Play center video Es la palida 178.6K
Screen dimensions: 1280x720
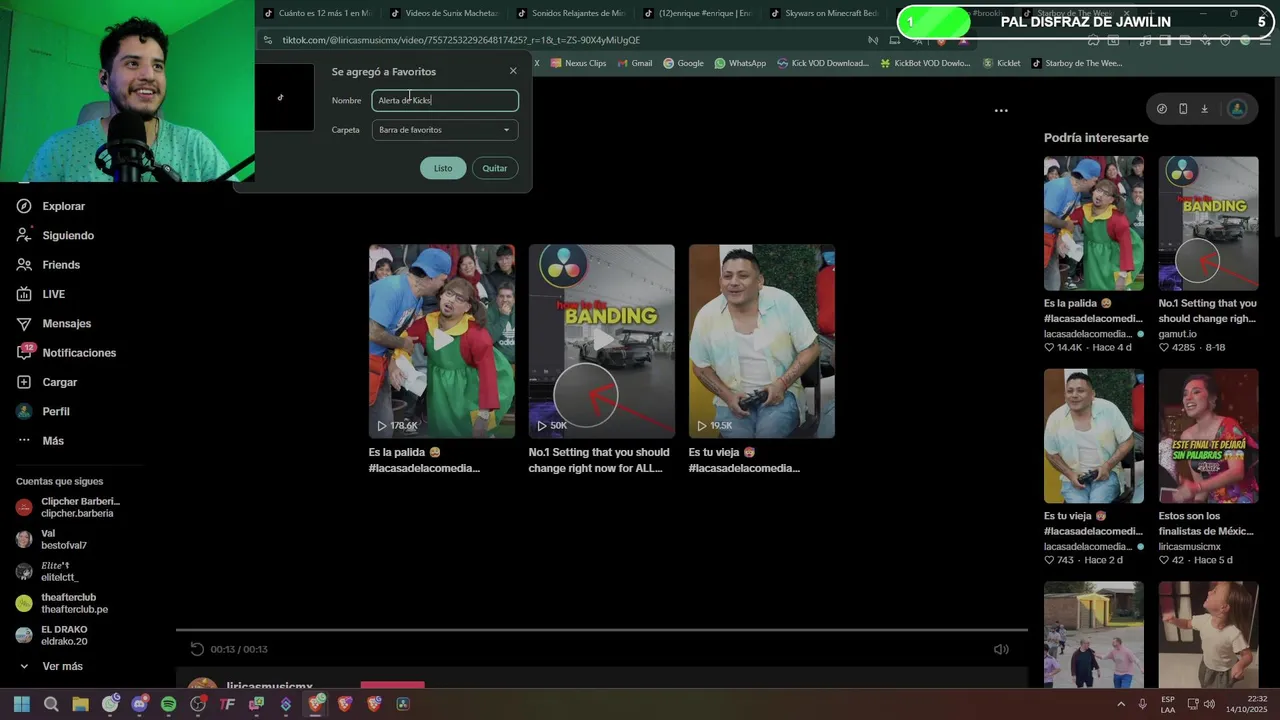(x=442, y=341)
